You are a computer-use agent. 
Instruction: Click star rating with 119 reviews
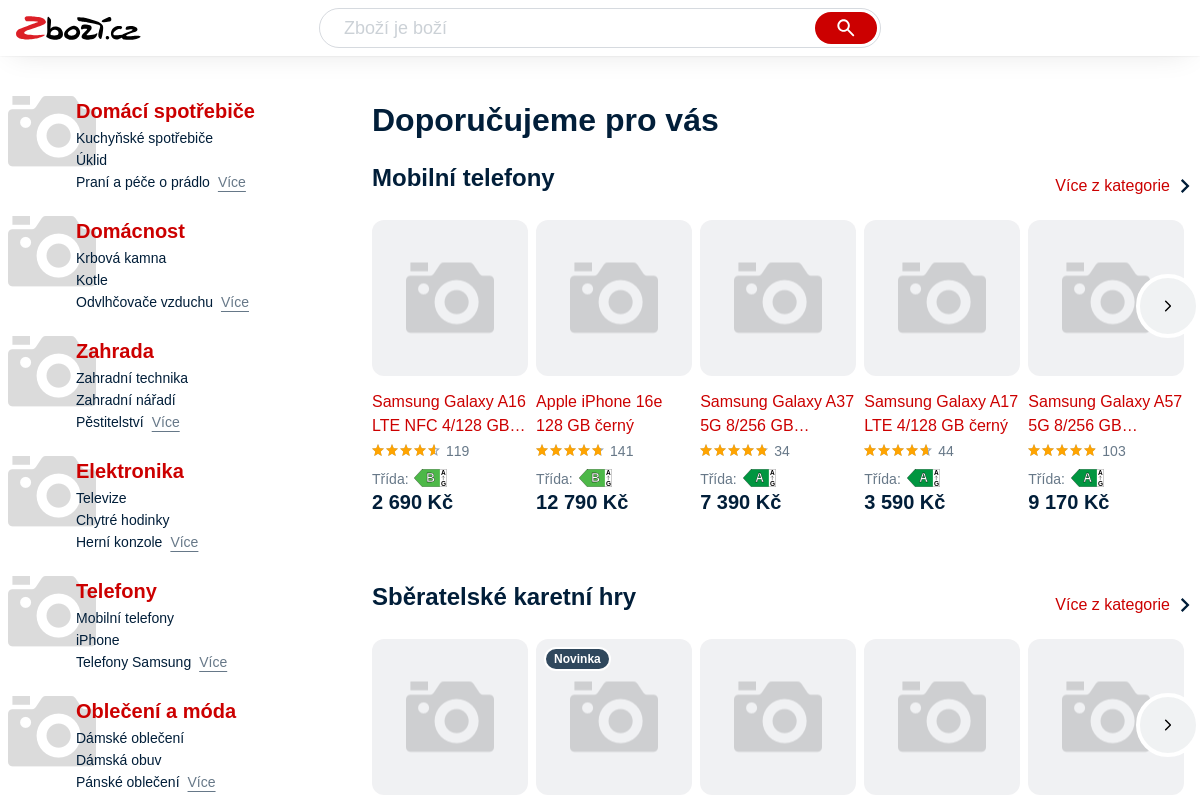421,451
